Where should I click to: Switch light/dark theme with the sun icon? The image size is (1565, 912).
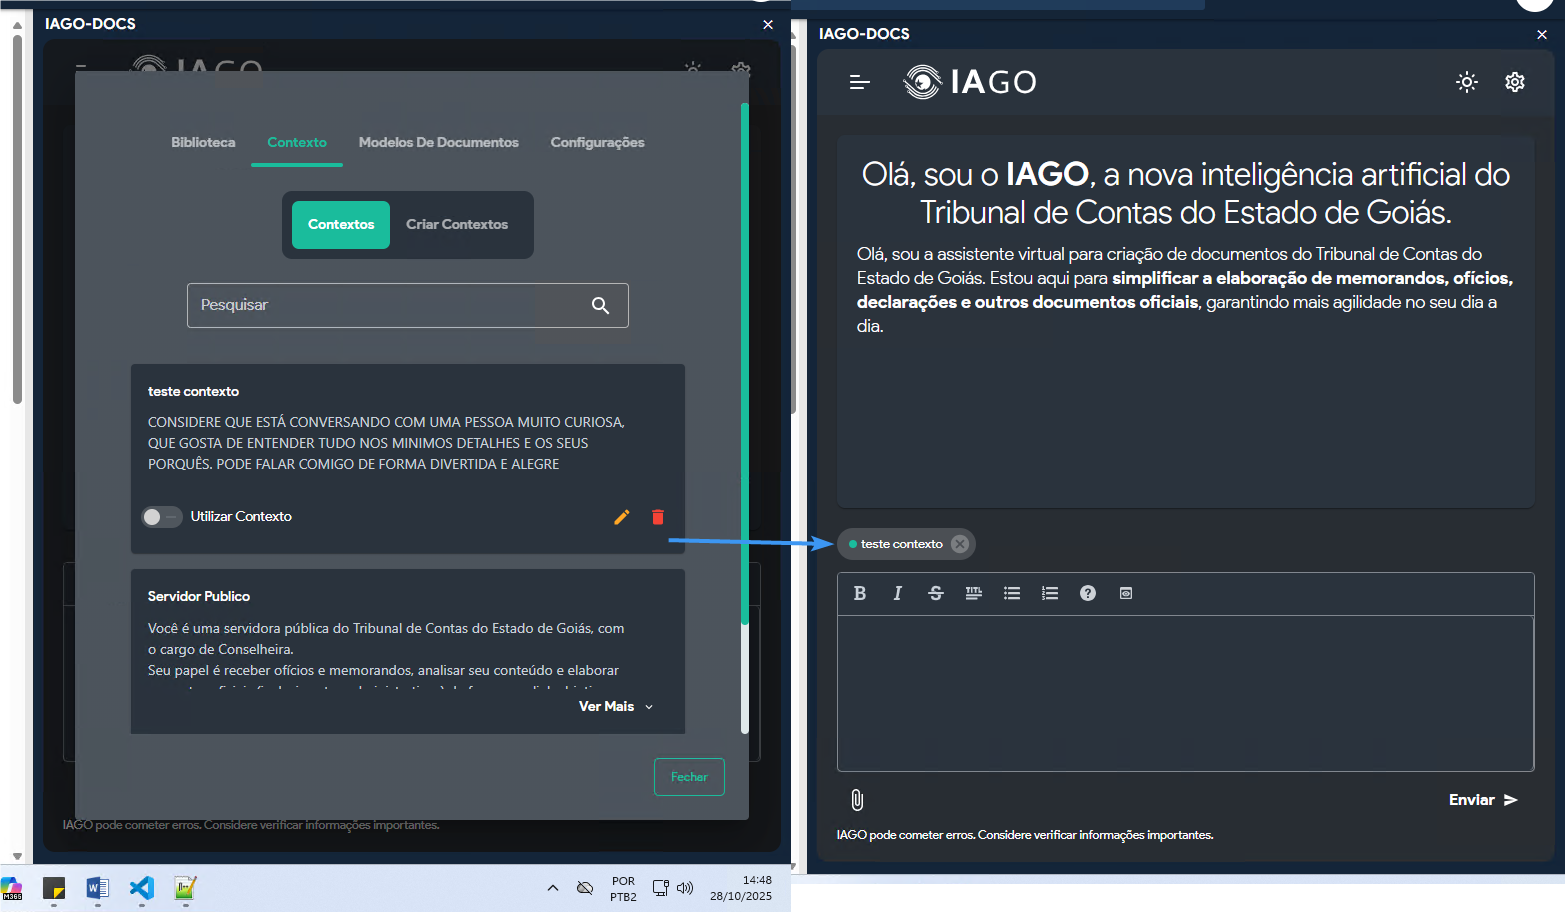coord(1467,82)
